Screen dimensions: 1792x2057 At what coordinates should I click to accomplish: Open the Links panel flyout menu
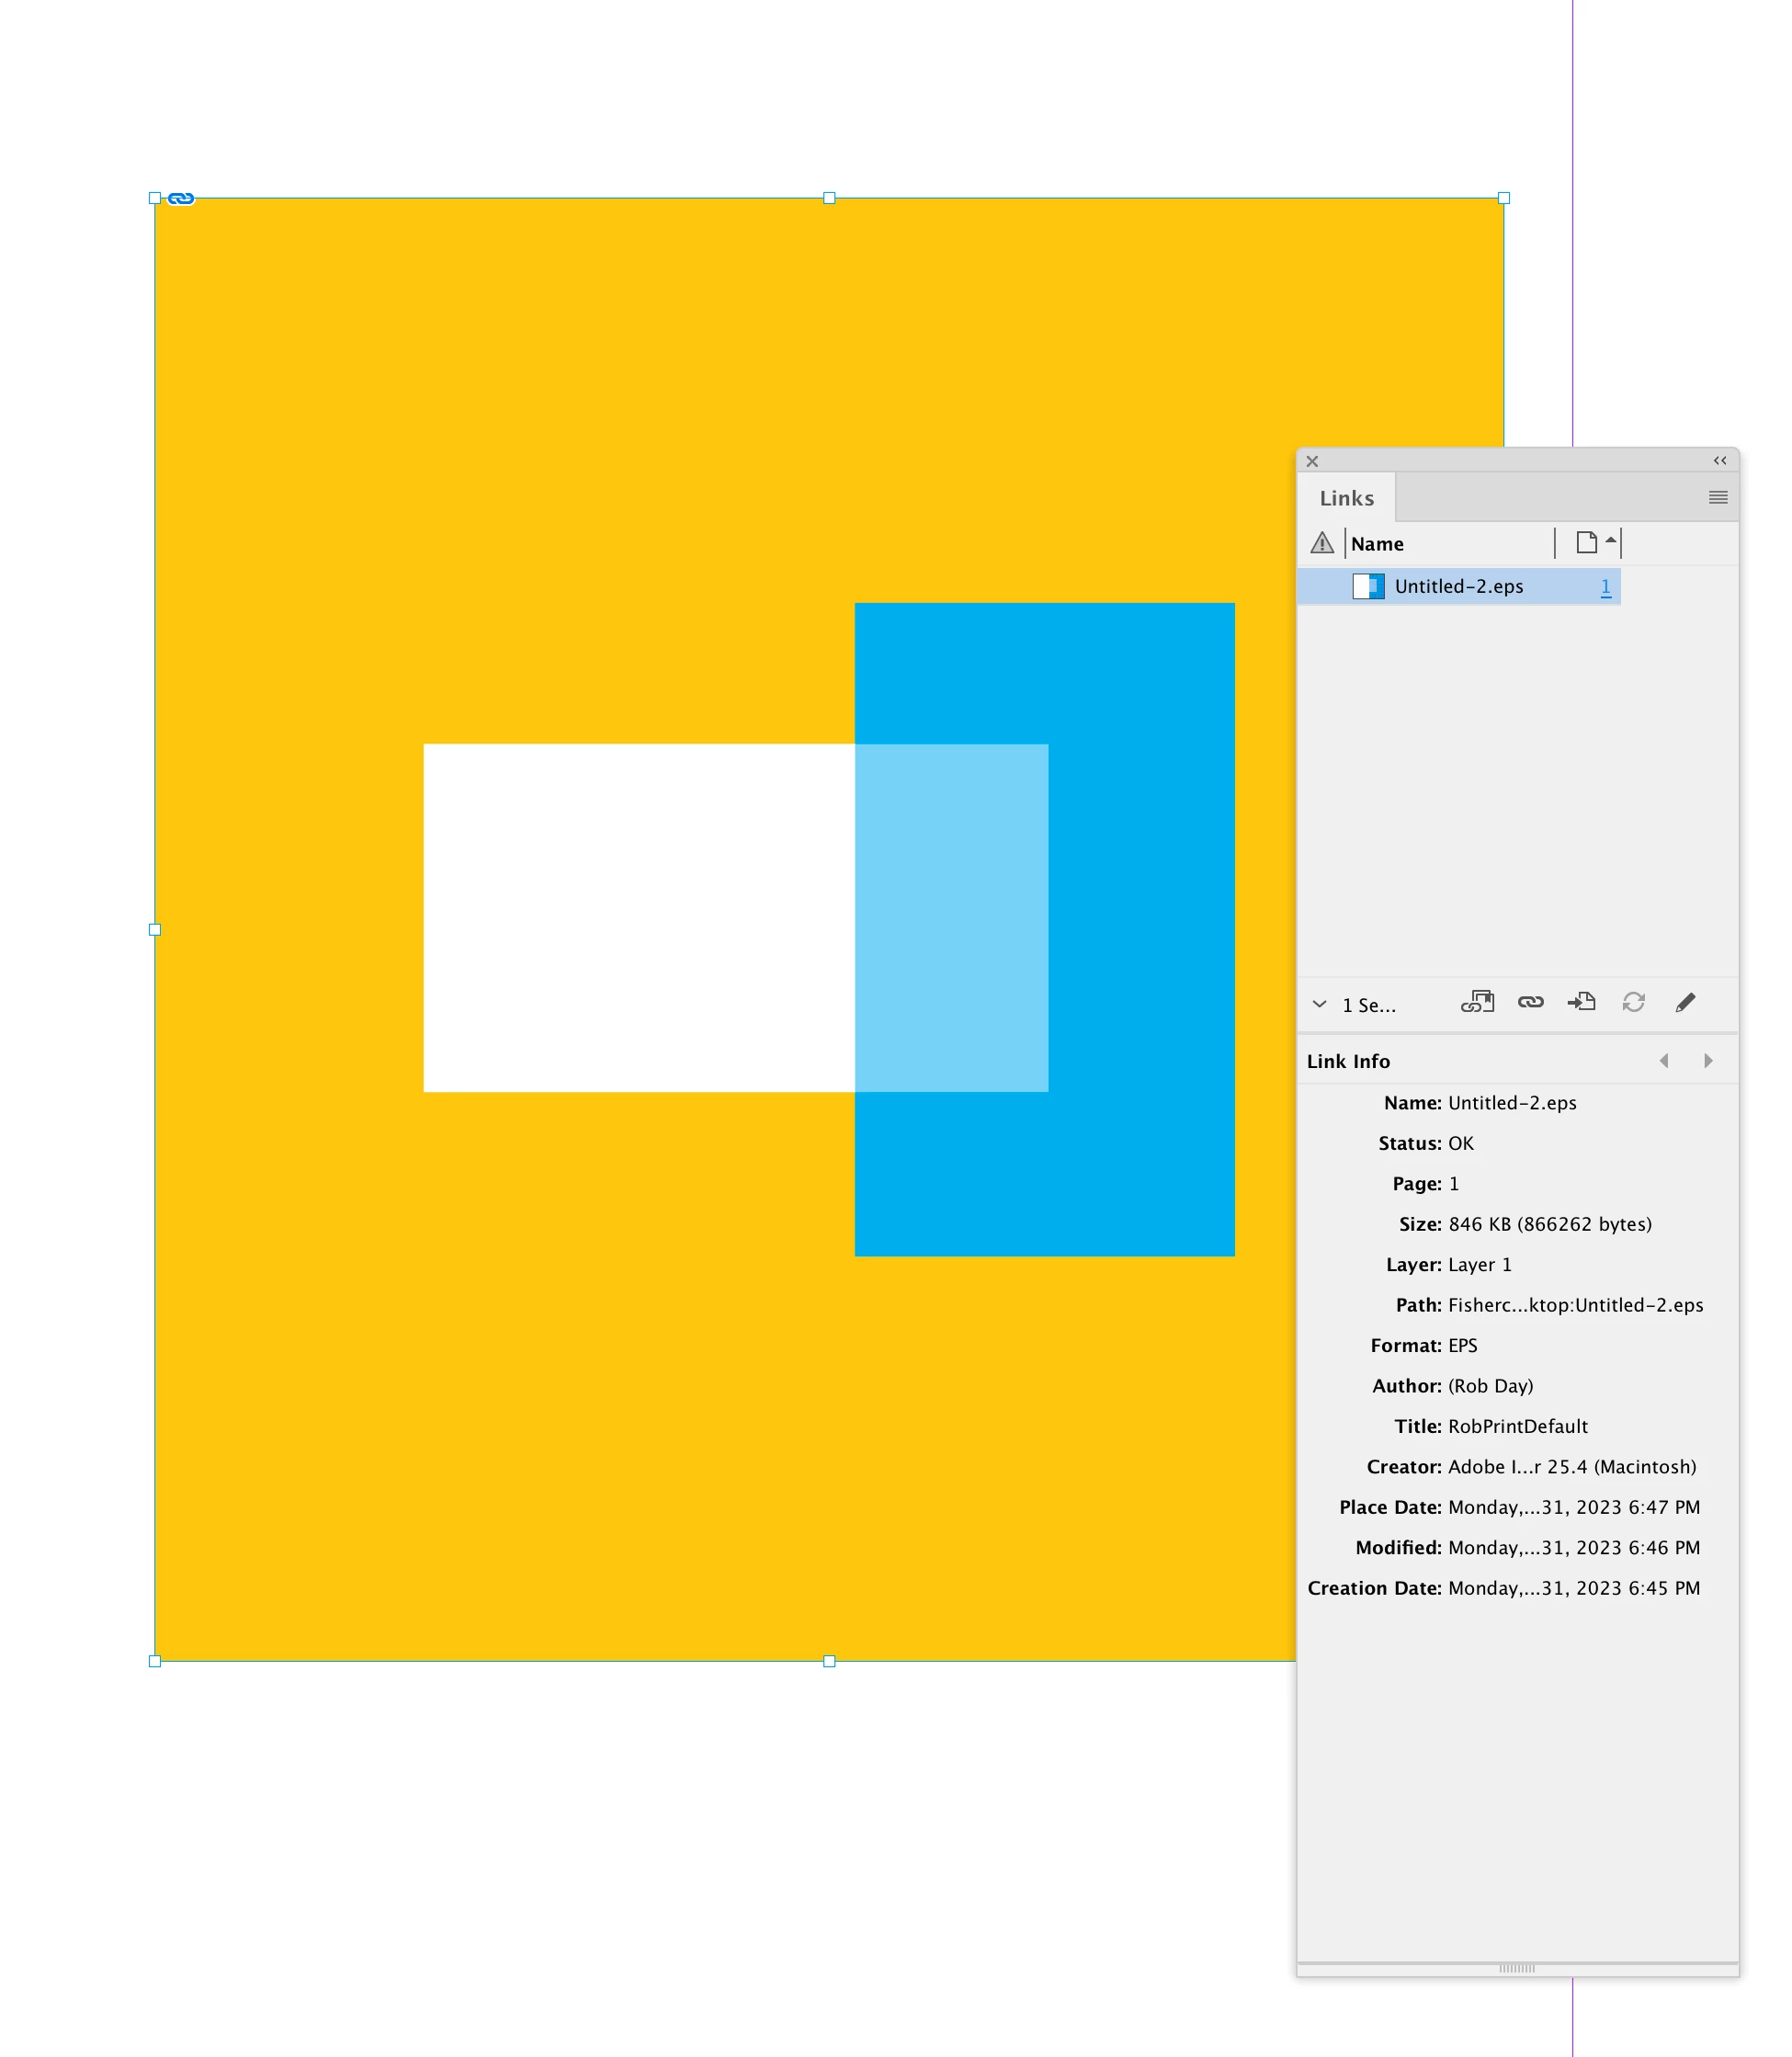click(1718, 497)
